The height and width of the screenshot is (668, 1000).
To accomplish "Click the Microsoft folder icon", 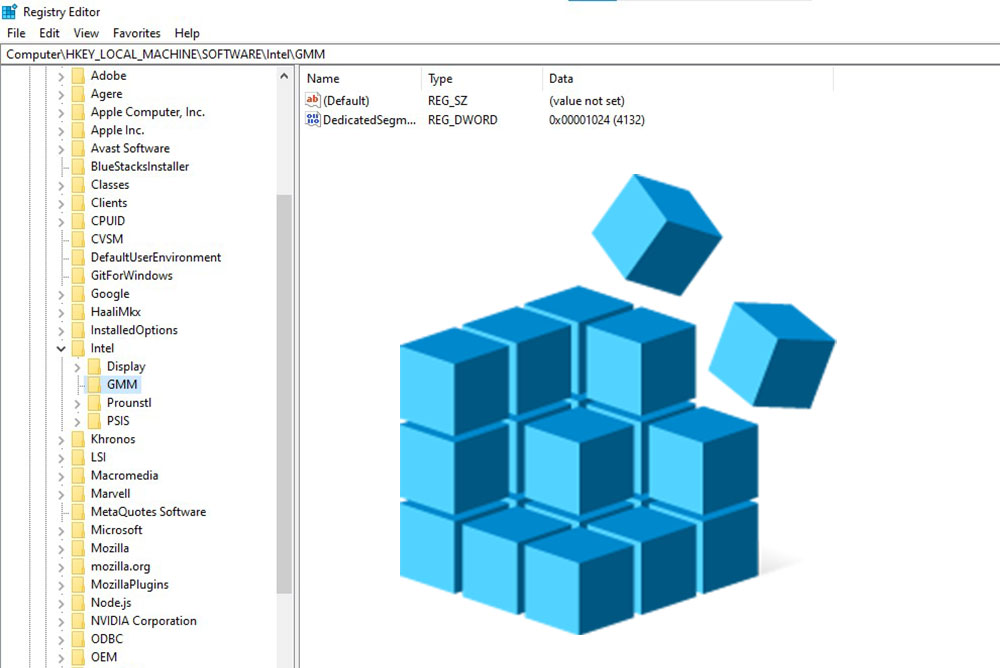I will [80, 529].
